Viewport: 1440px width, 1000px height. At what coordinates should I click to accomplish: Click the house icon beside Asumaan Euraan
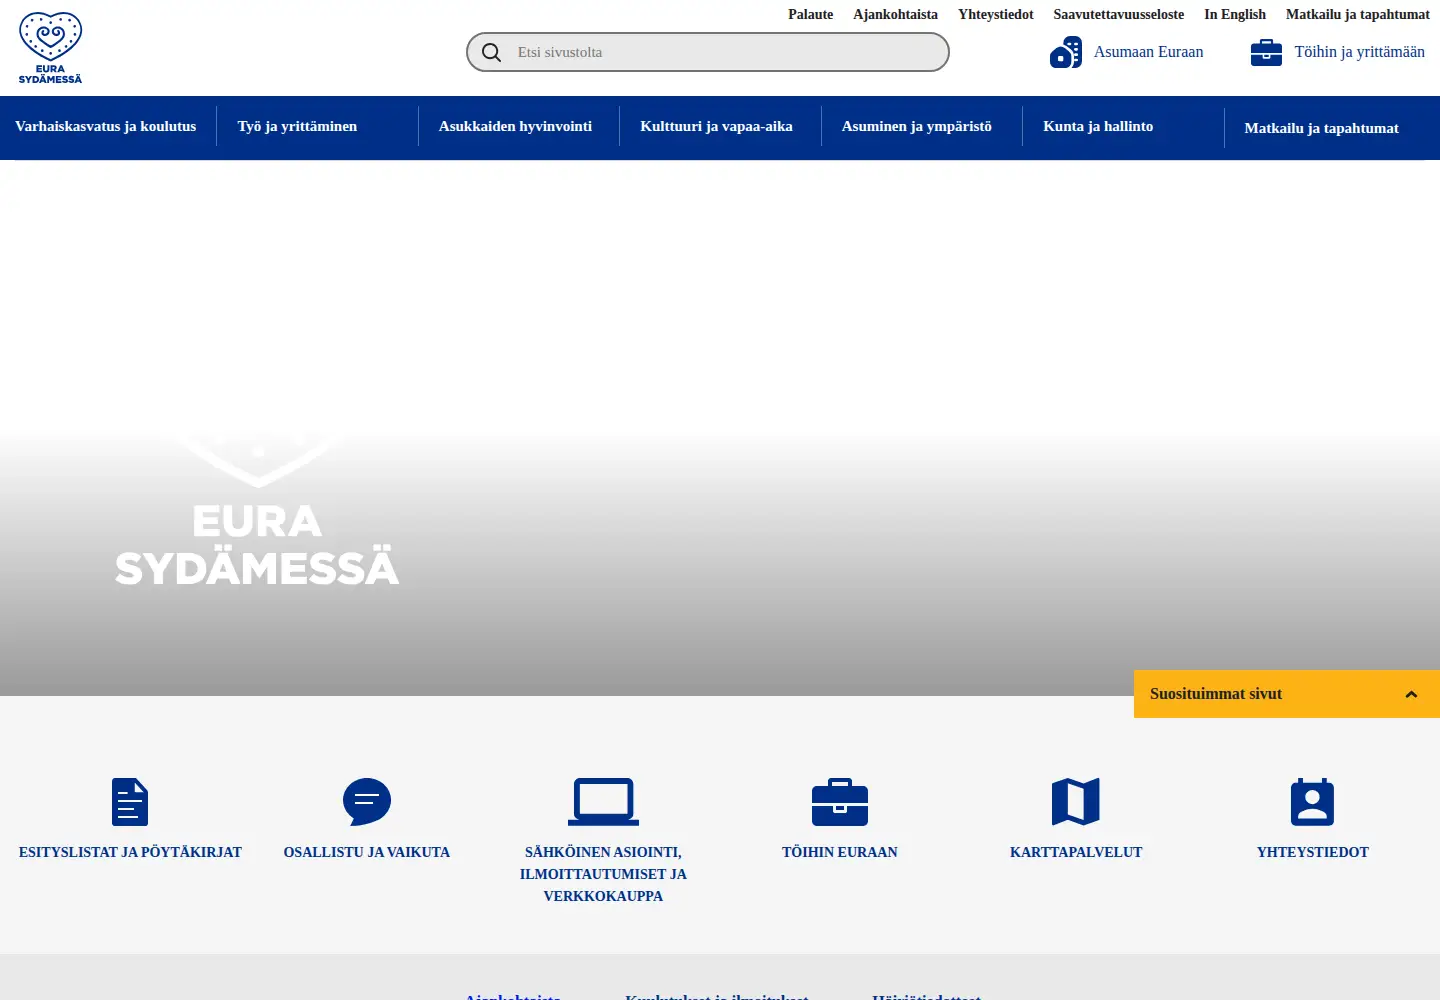point(1066,52)
